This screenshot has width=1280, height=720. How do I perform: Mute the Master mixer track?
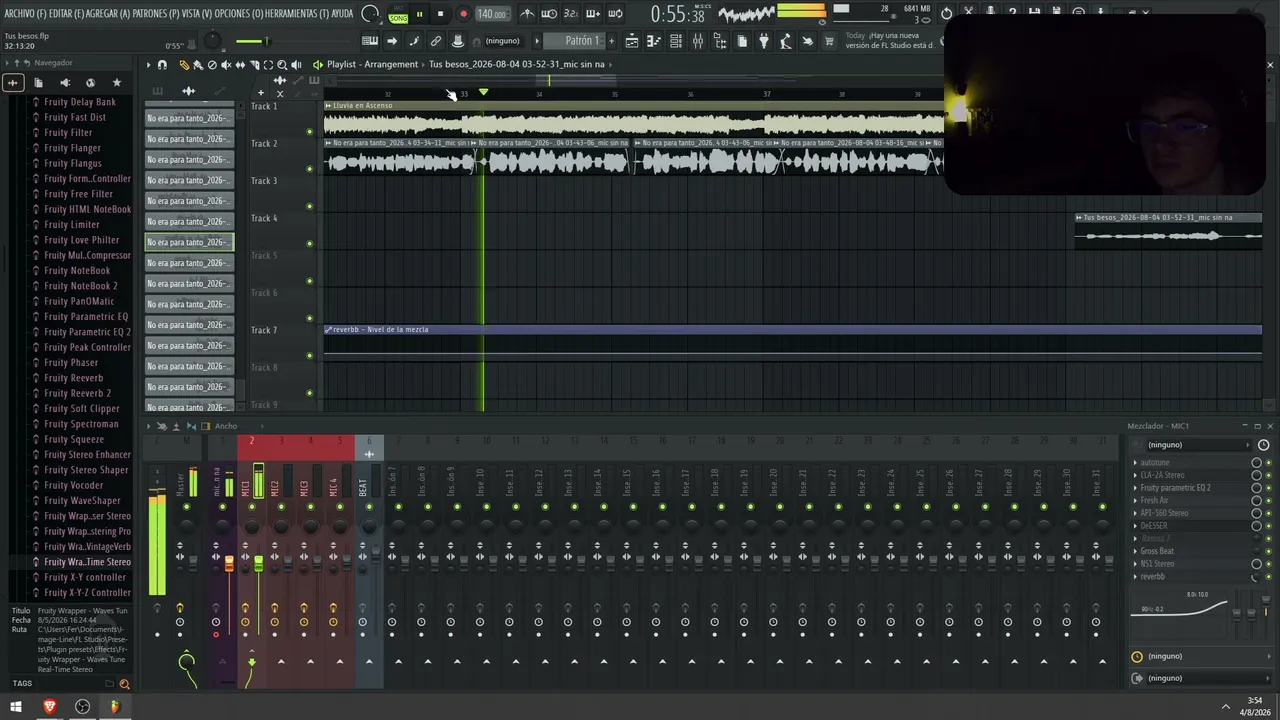[186, 507]
